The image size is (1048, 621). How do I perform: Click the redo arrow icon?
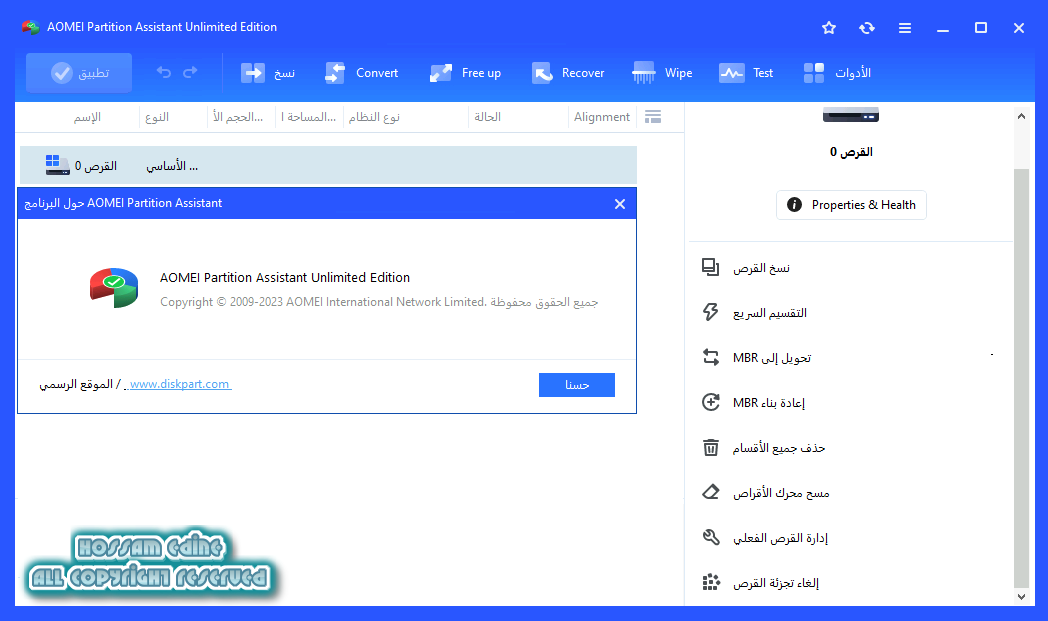190,72
